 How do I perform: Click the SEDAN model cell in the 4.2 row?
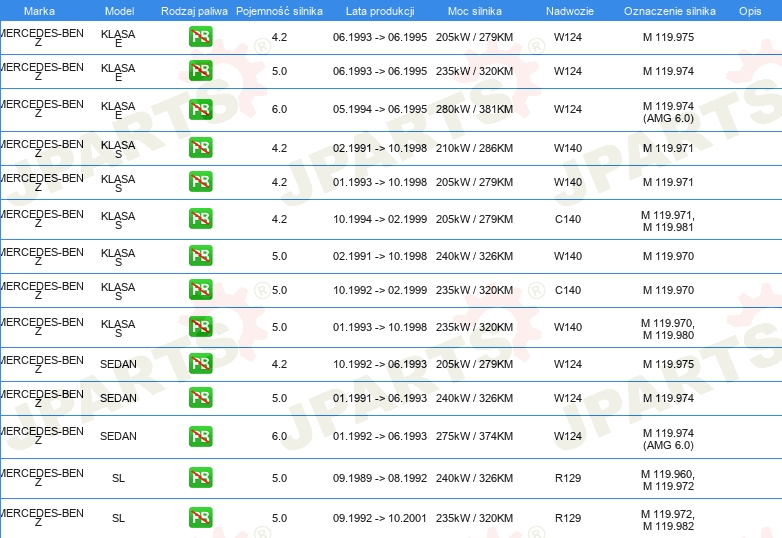pyautogui.click(x=118, y=364)
